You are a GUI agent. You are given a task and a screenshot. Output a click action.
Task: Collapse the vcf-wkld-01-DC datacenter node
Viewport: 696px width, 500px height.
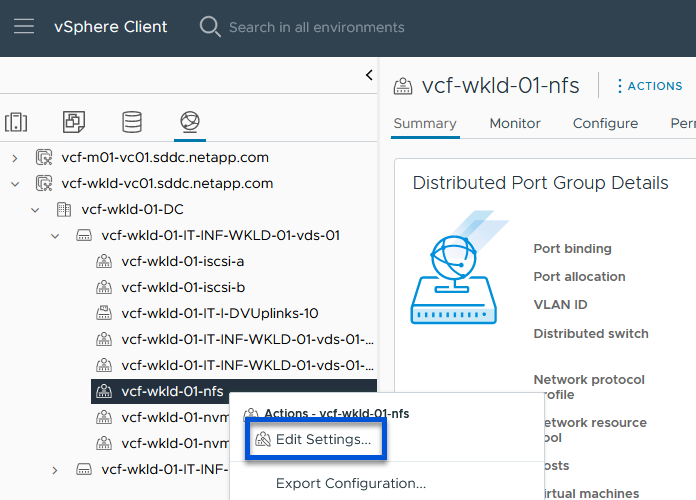click(35, 210)
